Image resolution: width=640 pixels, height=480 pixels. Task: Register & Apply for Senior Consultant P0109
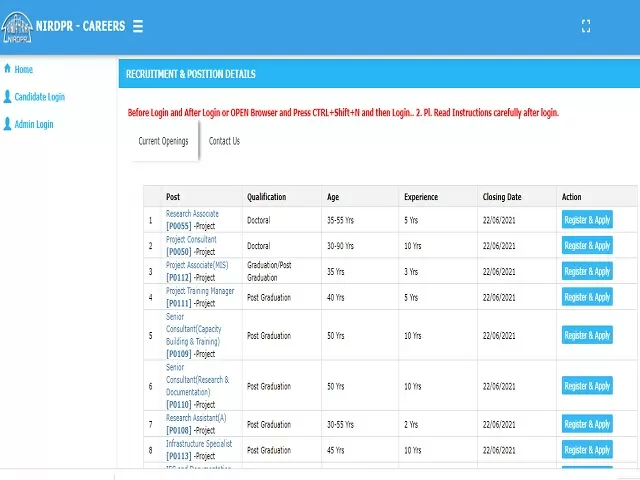pyautogui.click(x=587, y=336)
